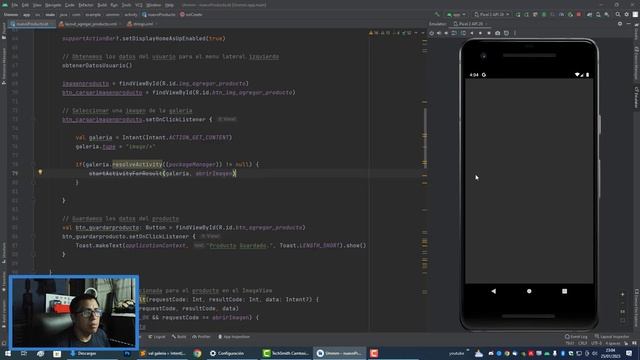Click the Back icon in emulator toolbar
The height and width of the screenshot is (360, 640).
tap(472, 33)
